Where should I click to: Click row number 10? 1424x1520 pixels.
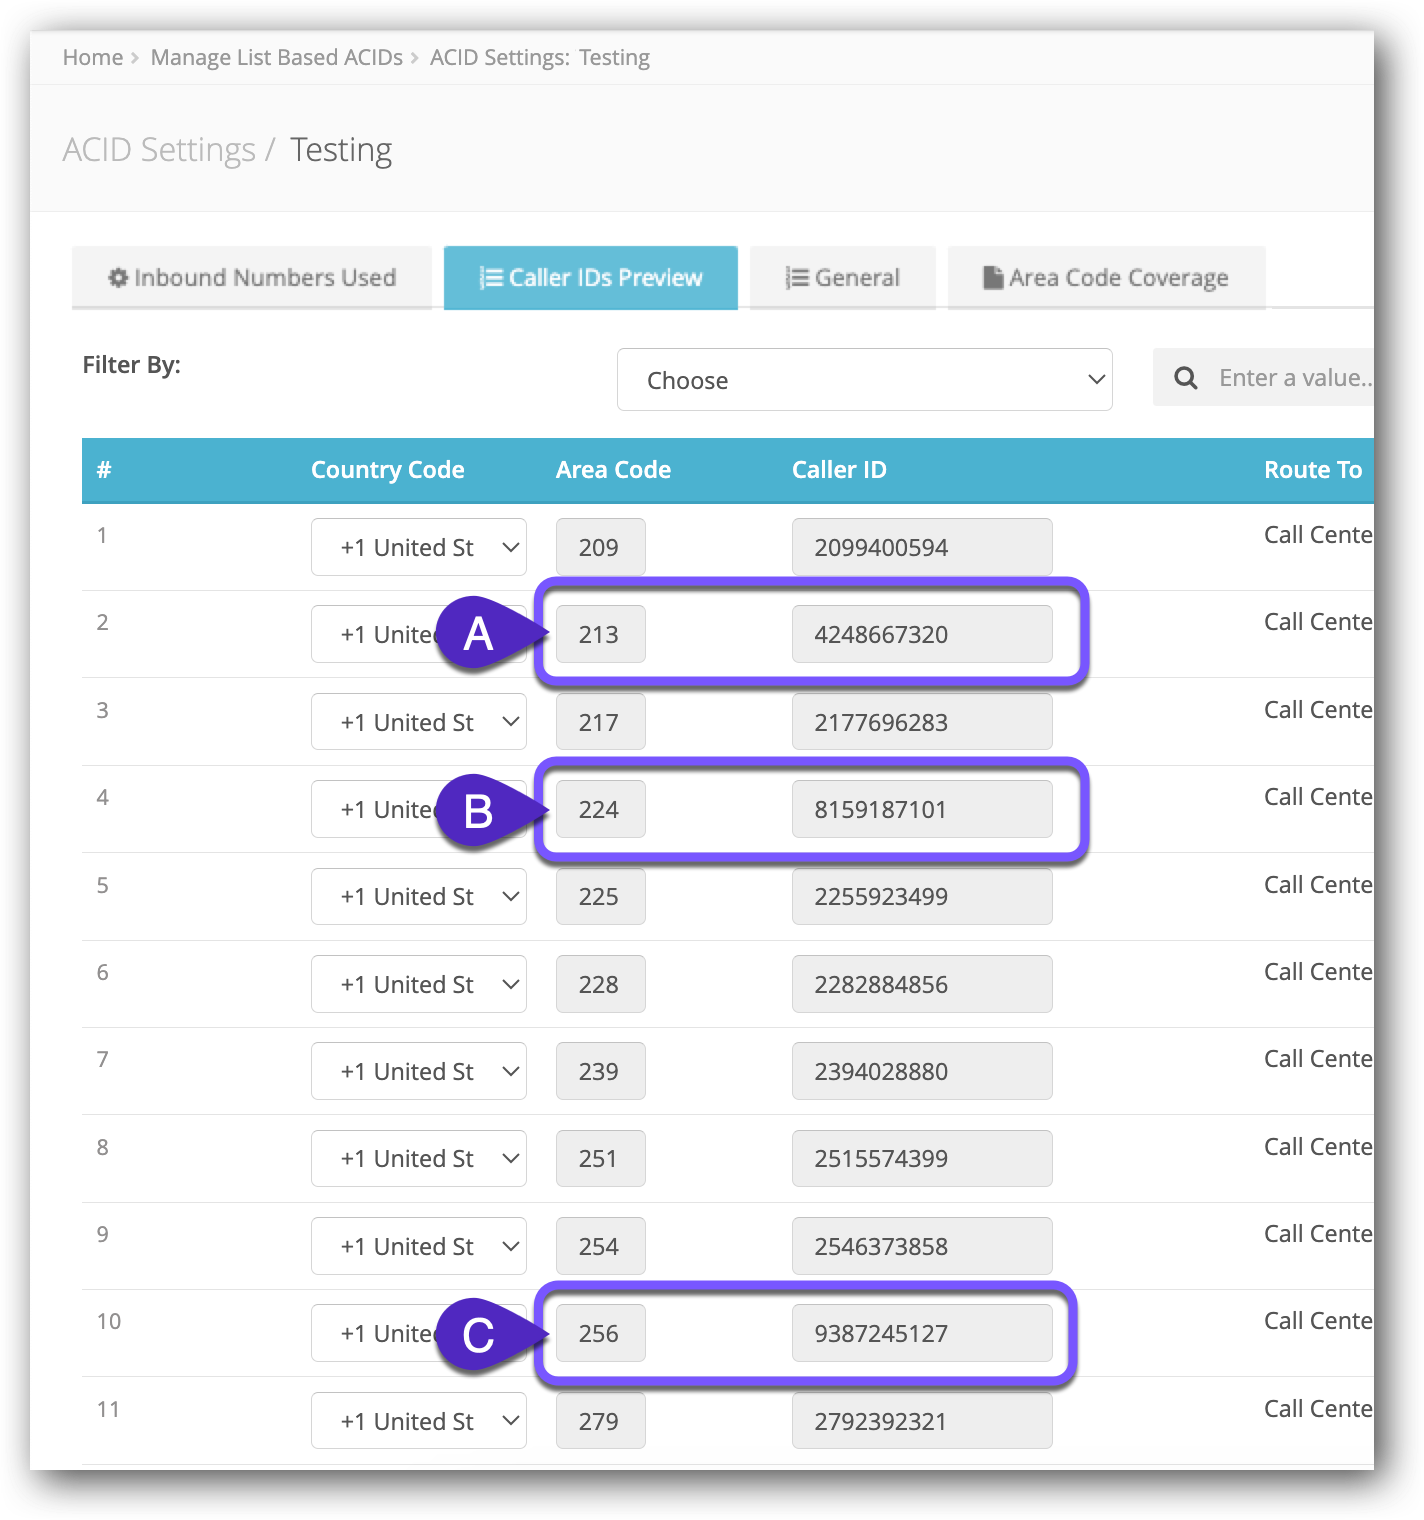point(109,1321)
